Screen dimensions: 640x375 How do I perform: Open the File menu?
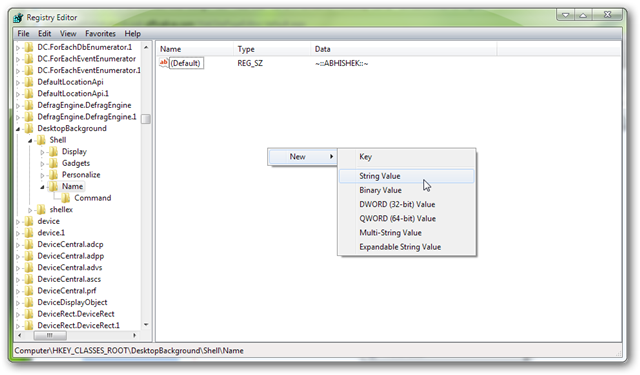pyautogui.click(x=23, y=33)
